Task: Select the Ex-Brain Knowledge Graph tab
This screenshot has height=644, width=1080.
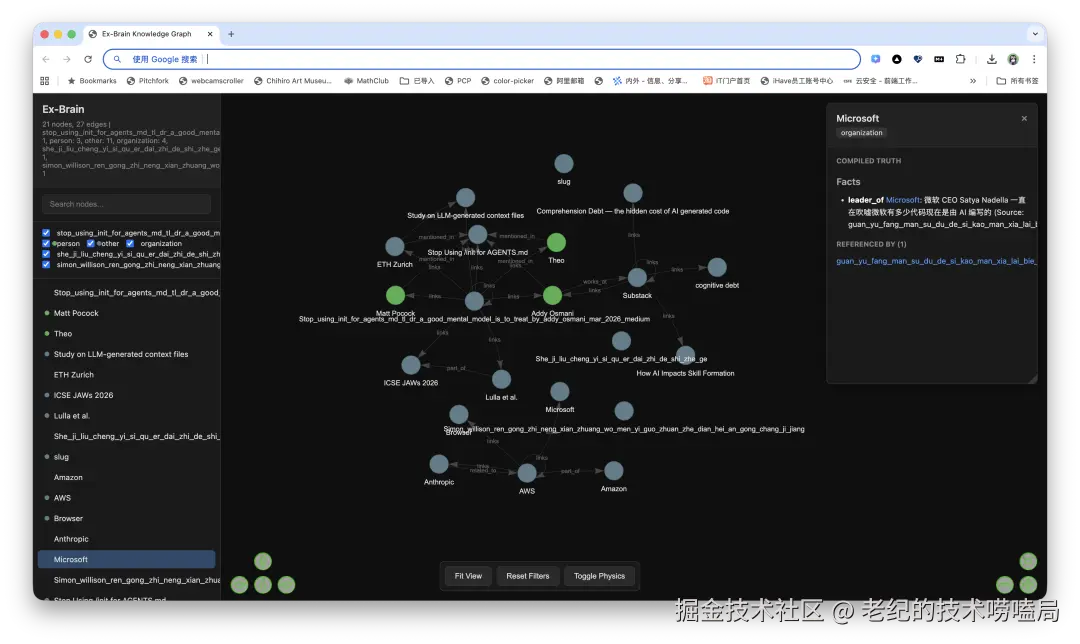Action: [148, 33]
